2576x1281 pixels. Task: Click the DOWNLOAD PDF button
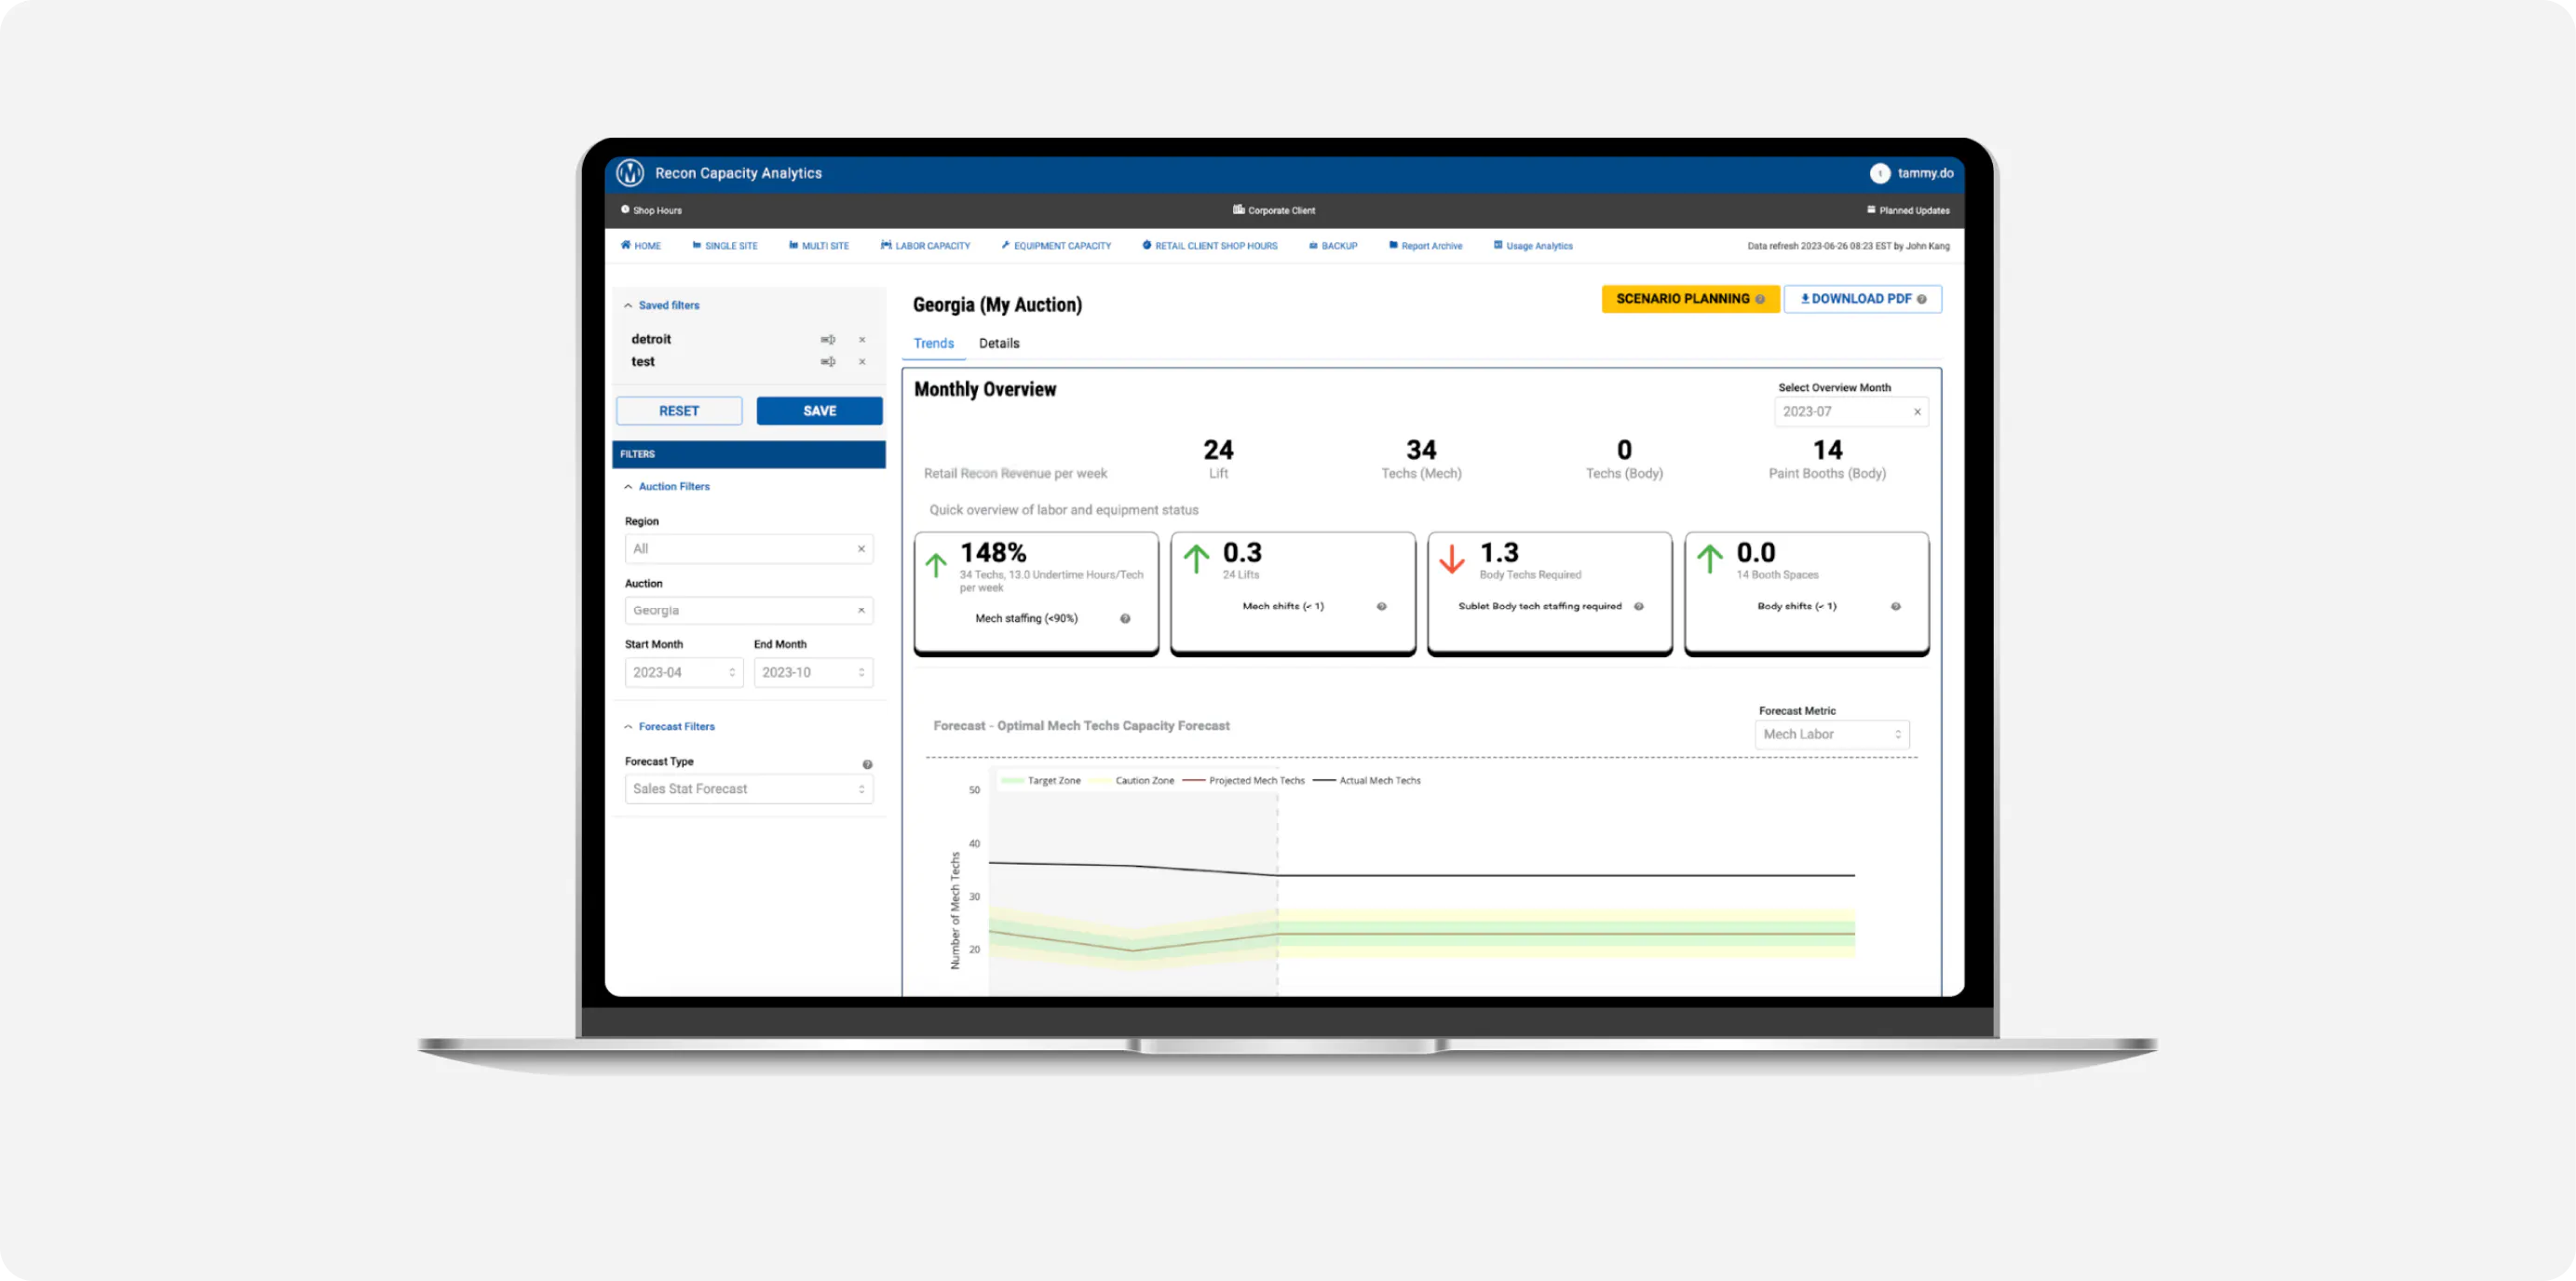click(x=1862, y=300)
